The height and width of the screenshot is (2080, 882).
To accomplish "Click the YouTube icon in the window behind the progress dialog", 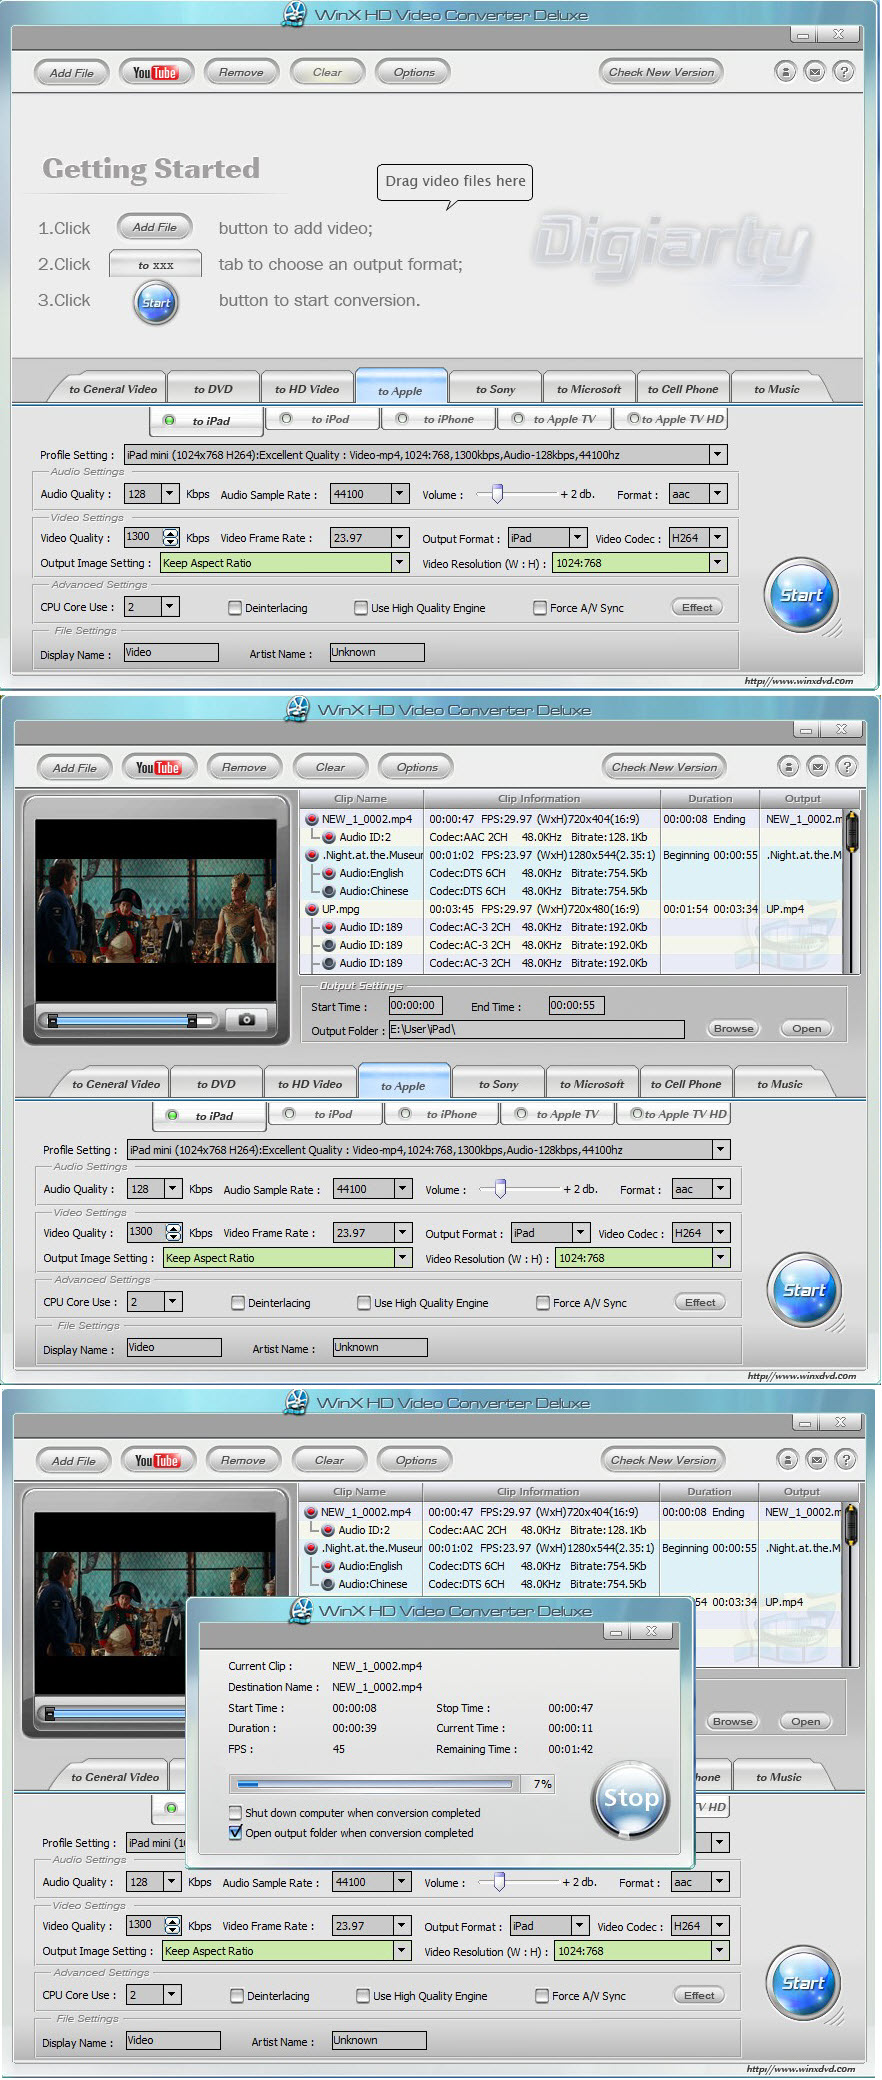I will coord(157,1460).
